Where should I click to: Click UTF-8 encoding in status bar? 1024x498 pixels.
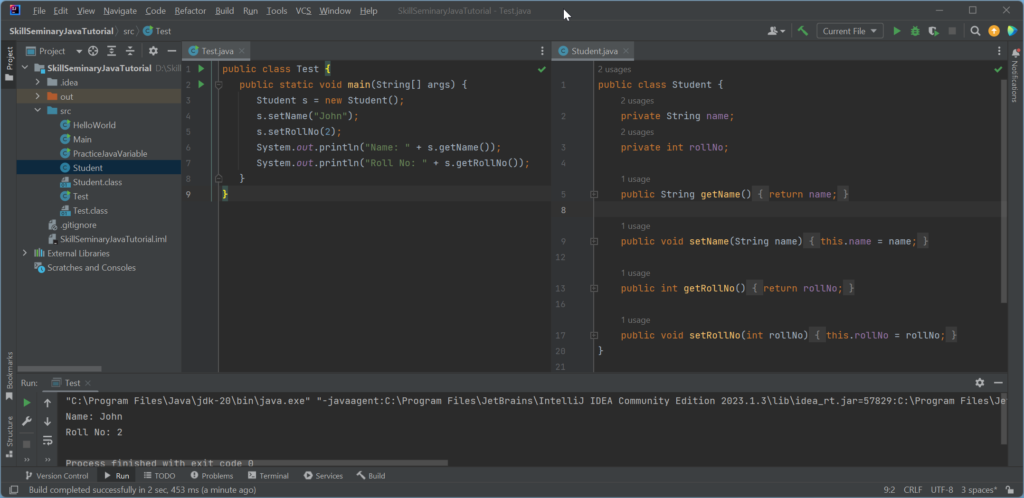(942, 490)
